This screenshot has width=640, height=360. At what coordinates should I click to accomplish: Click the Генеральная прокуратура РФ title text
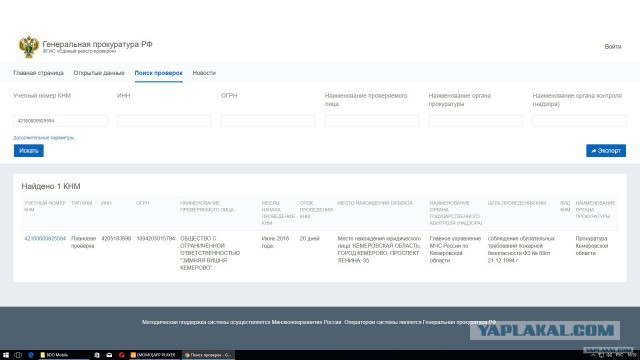coord(97,44)
